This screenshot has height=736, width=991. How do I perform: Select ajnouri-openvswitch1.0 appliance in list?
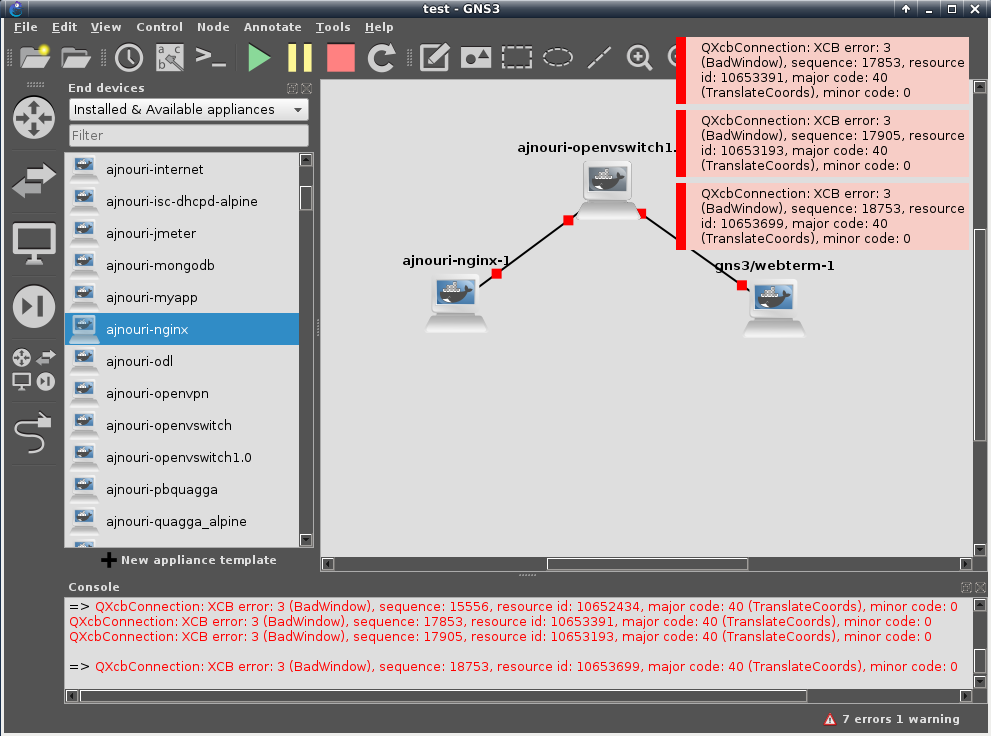click(x=182, y=457)
